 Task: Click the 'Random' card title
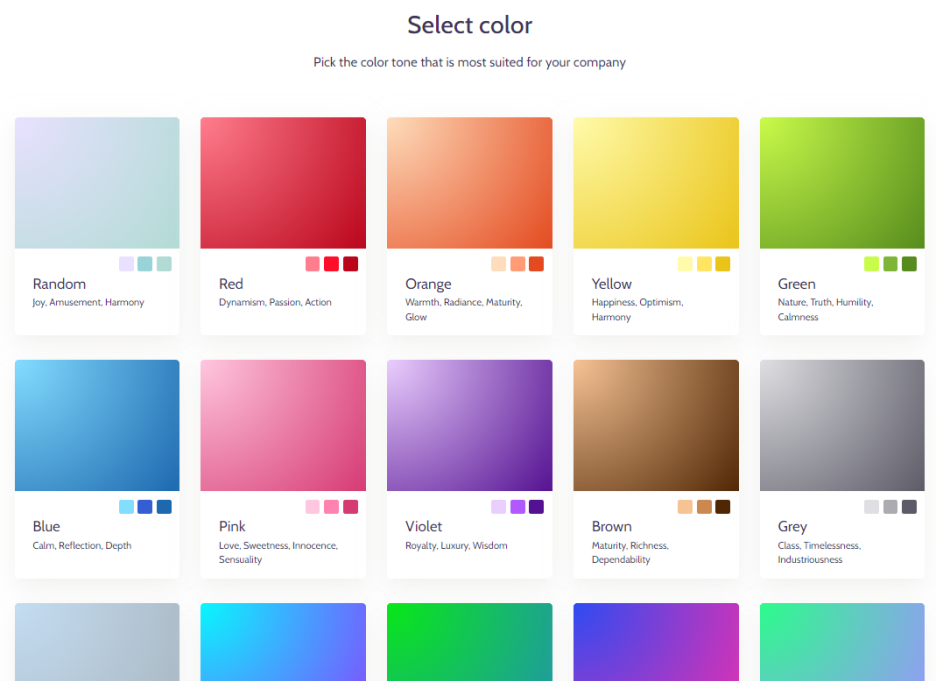(59, 284)
